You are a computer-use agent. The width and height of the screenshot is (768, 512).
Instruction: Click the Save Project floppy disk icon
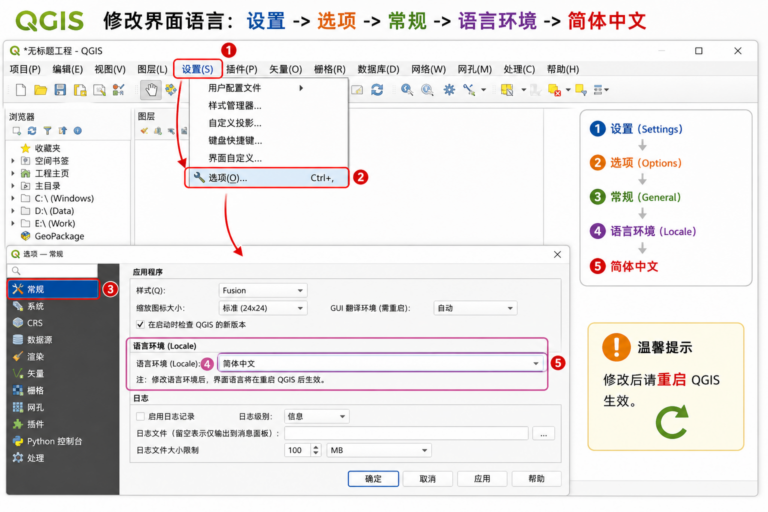[60, 90]
